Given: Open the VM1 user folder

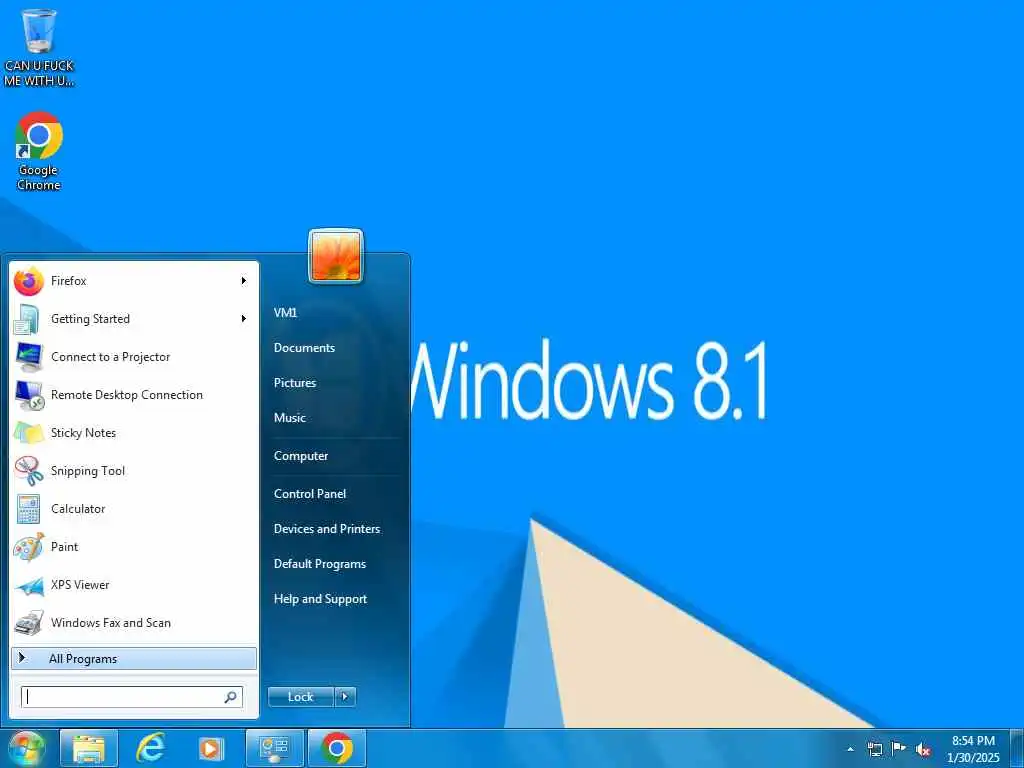Looking at the screenshot, I should (285, 313).
